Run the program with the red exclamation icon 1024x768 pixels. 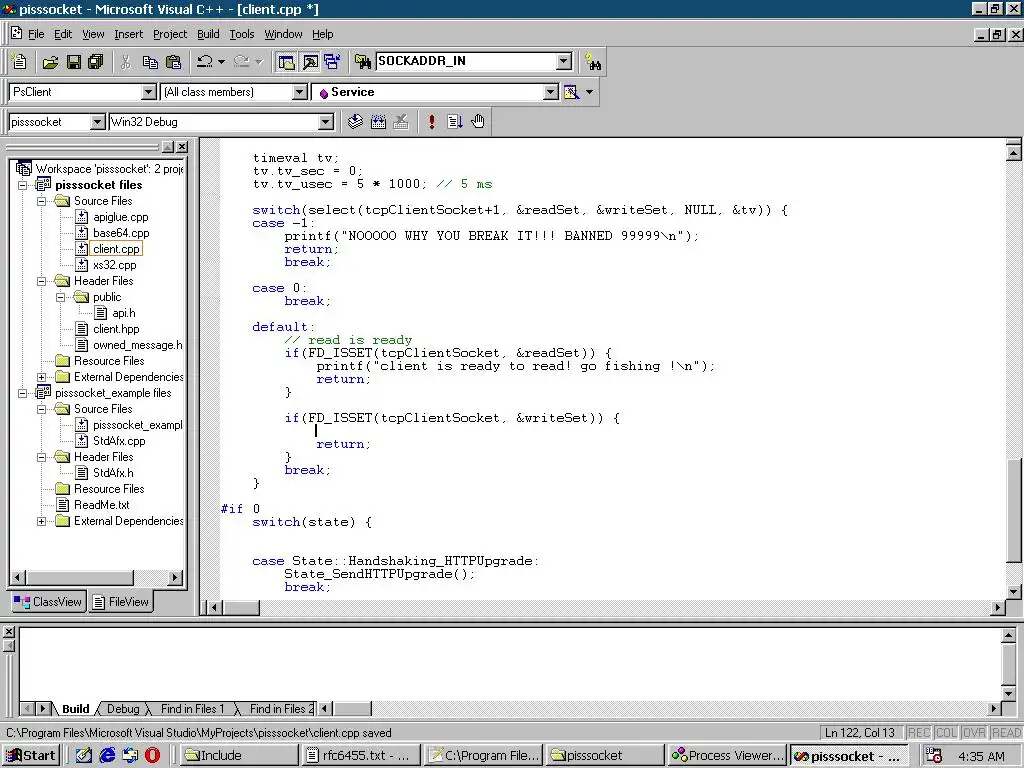tap(432, 121)
